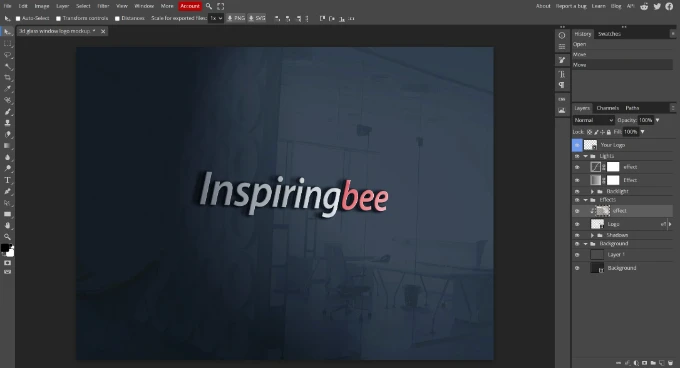Viewport: 680px width, 368px height.
Task: Select the Crop tool
Action: tap(7, 78)
